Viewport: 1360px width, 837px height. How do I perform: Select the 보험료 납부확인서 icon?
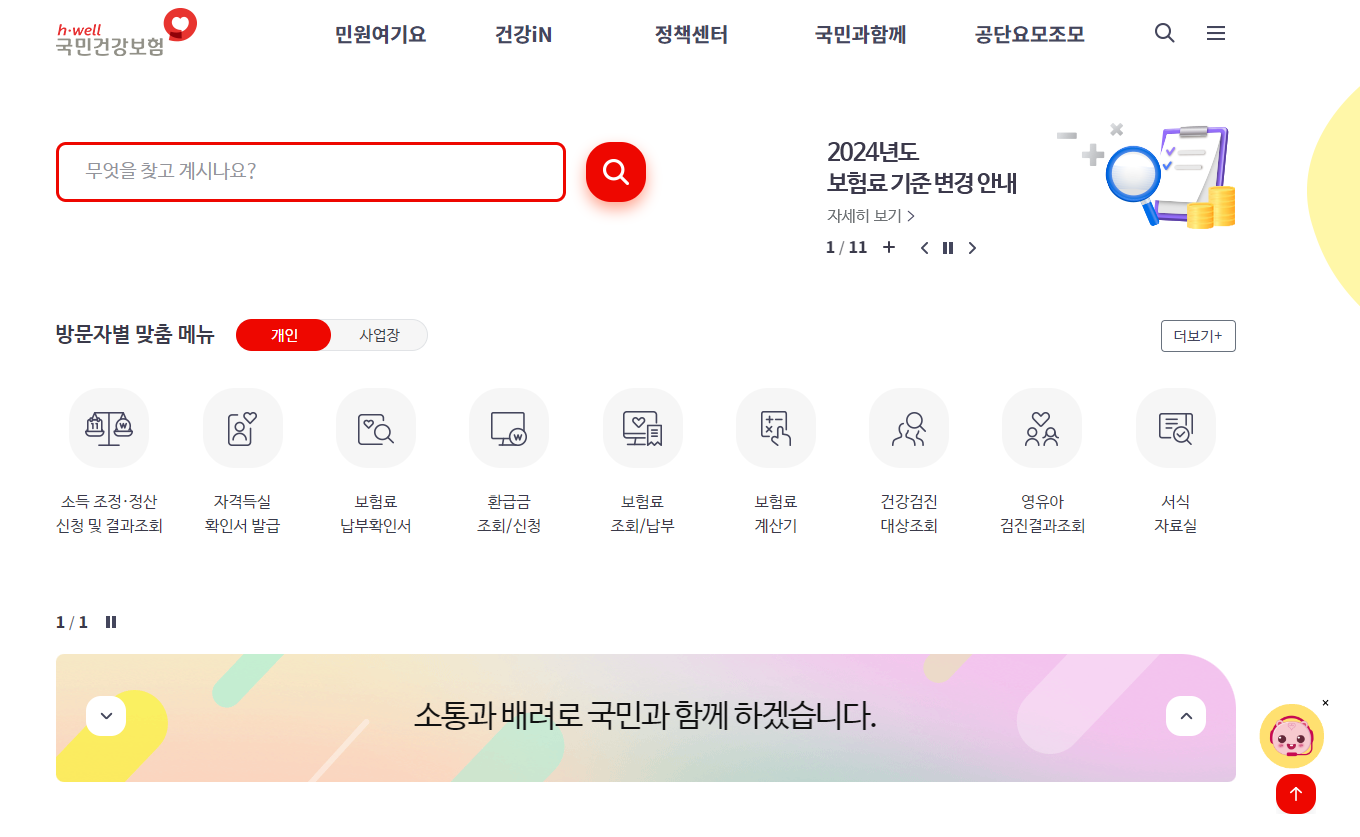coord(375,427)
